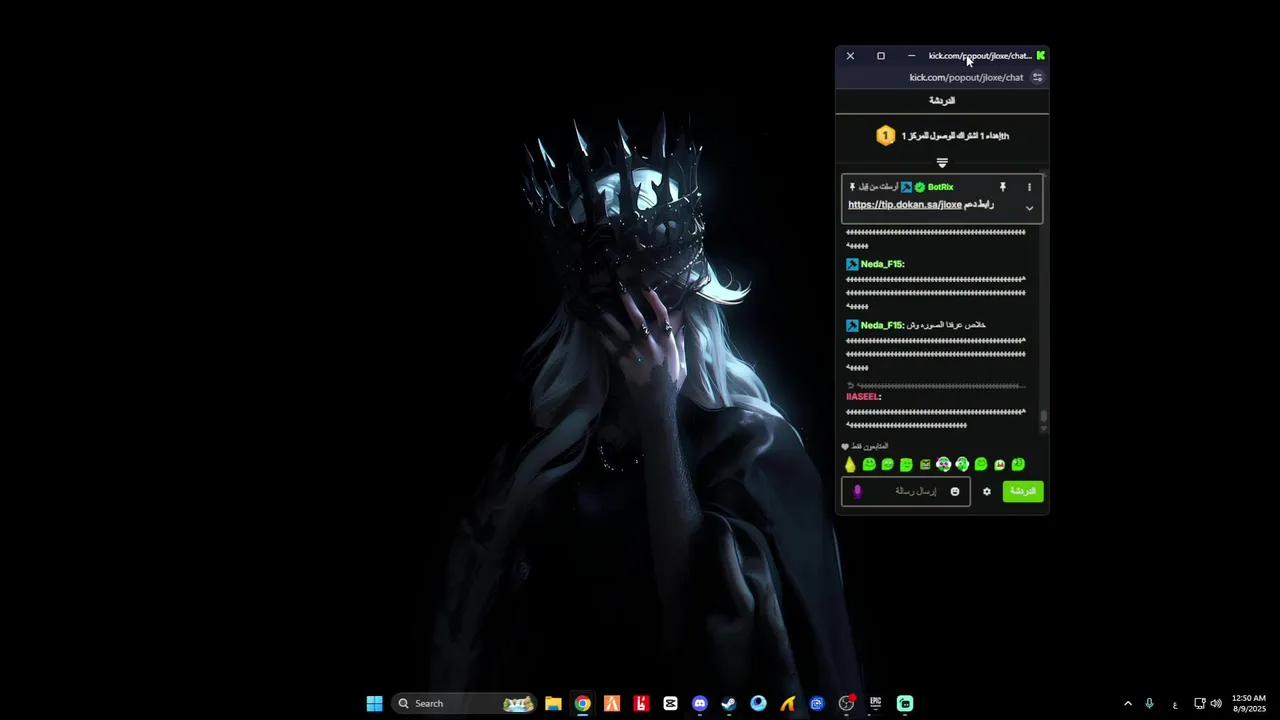Viewport: 1280px width, 720px height.
Task: Insert the last green emote in the row
Action: pos(1018,464)
